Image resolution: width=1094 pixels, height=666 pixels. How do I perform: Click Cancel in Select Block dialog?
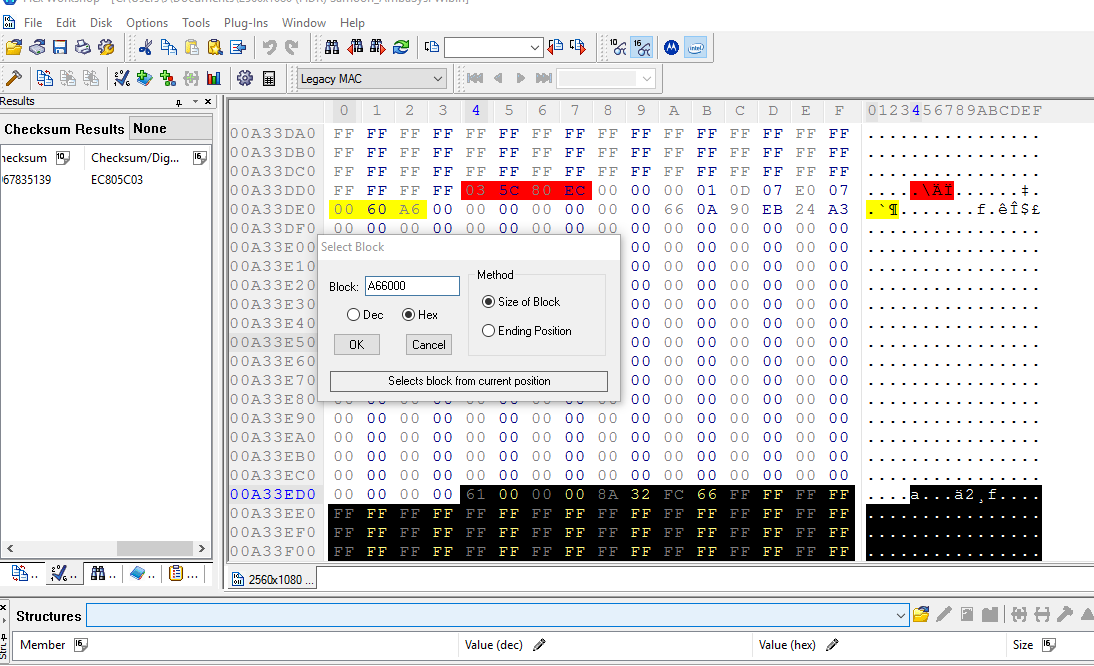tap(429, 344)
